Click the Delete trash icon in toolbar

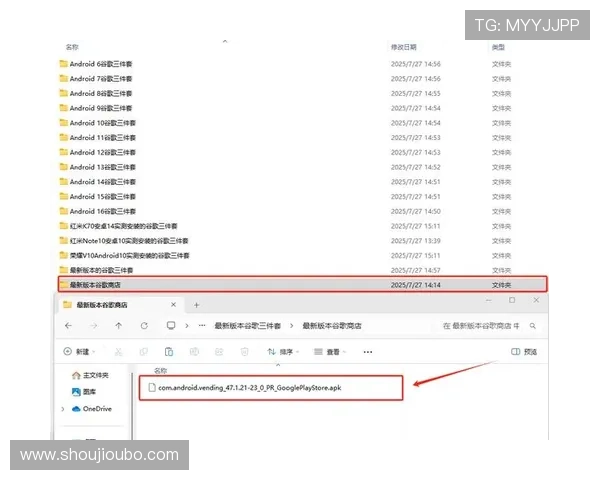(245, 352)
